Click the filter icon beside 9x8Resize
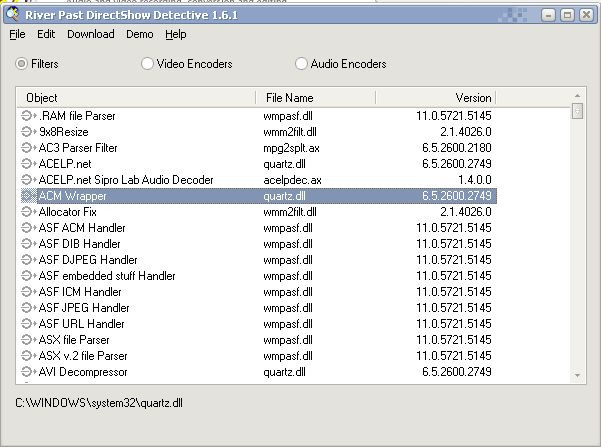601x447 pixels. click(x=29, y=132)
